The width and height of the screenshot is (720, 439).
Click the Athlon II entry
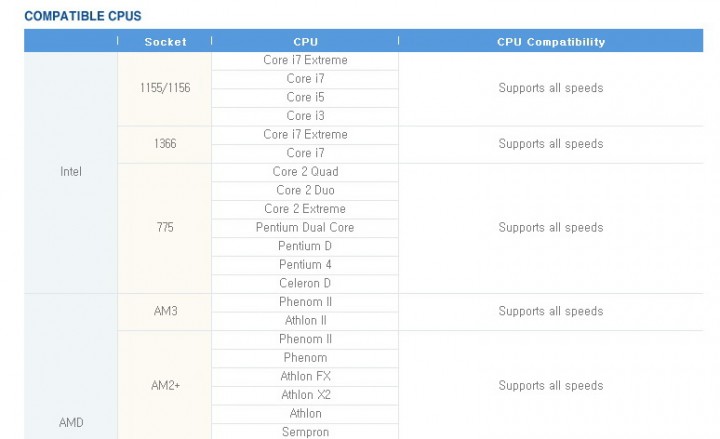305,321
